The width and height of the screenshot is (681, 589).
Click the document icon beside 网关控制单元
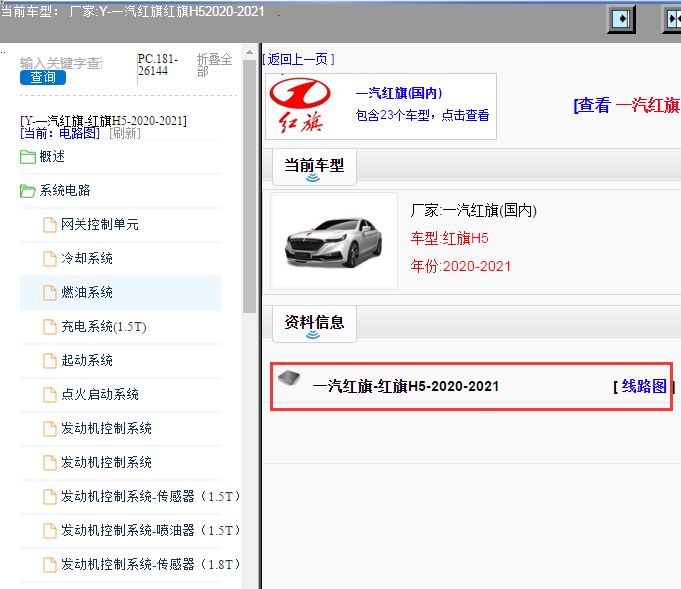50,225
